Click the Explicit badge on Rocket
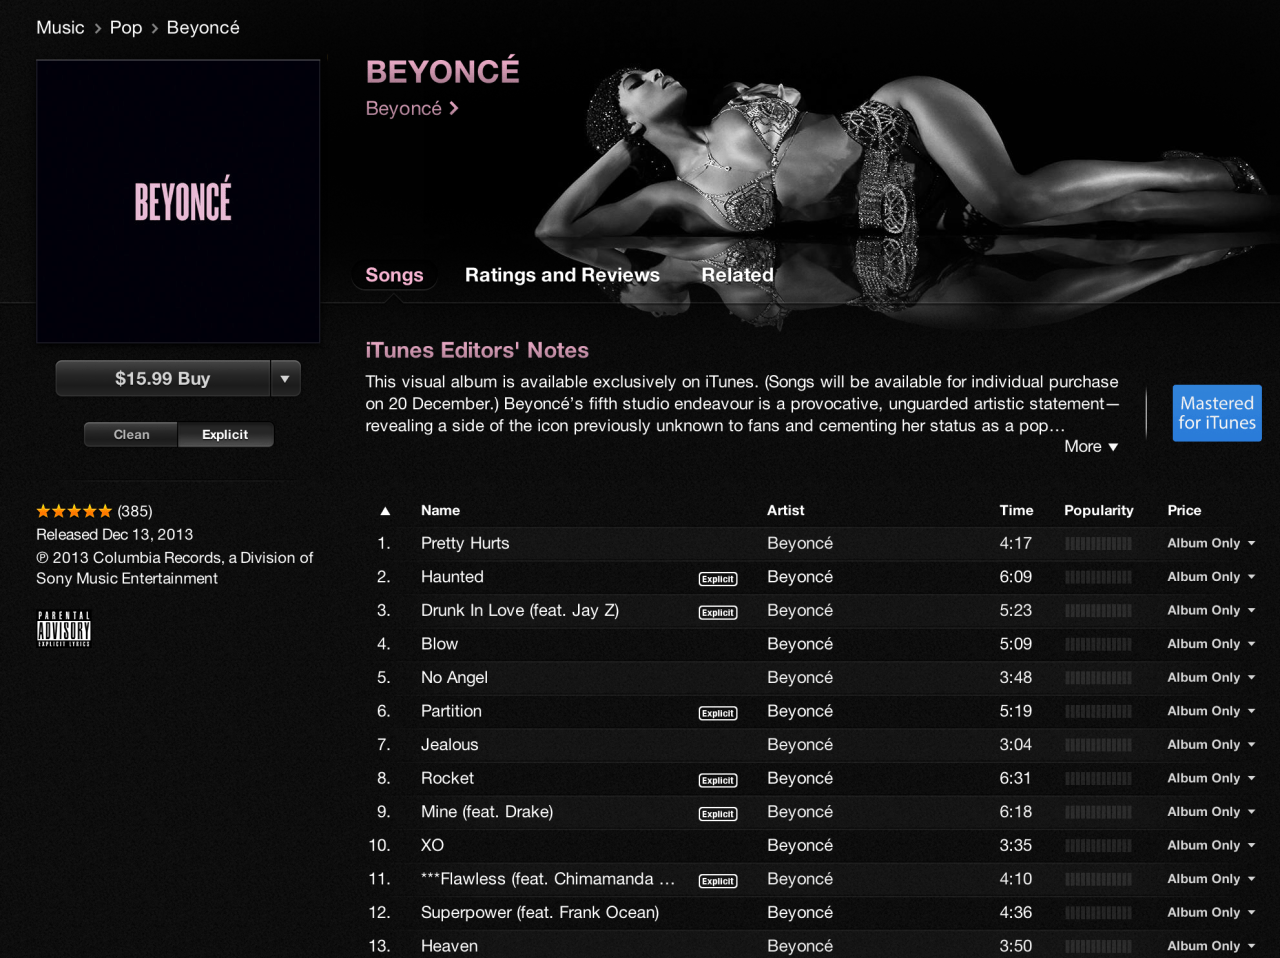 [718, 780]
